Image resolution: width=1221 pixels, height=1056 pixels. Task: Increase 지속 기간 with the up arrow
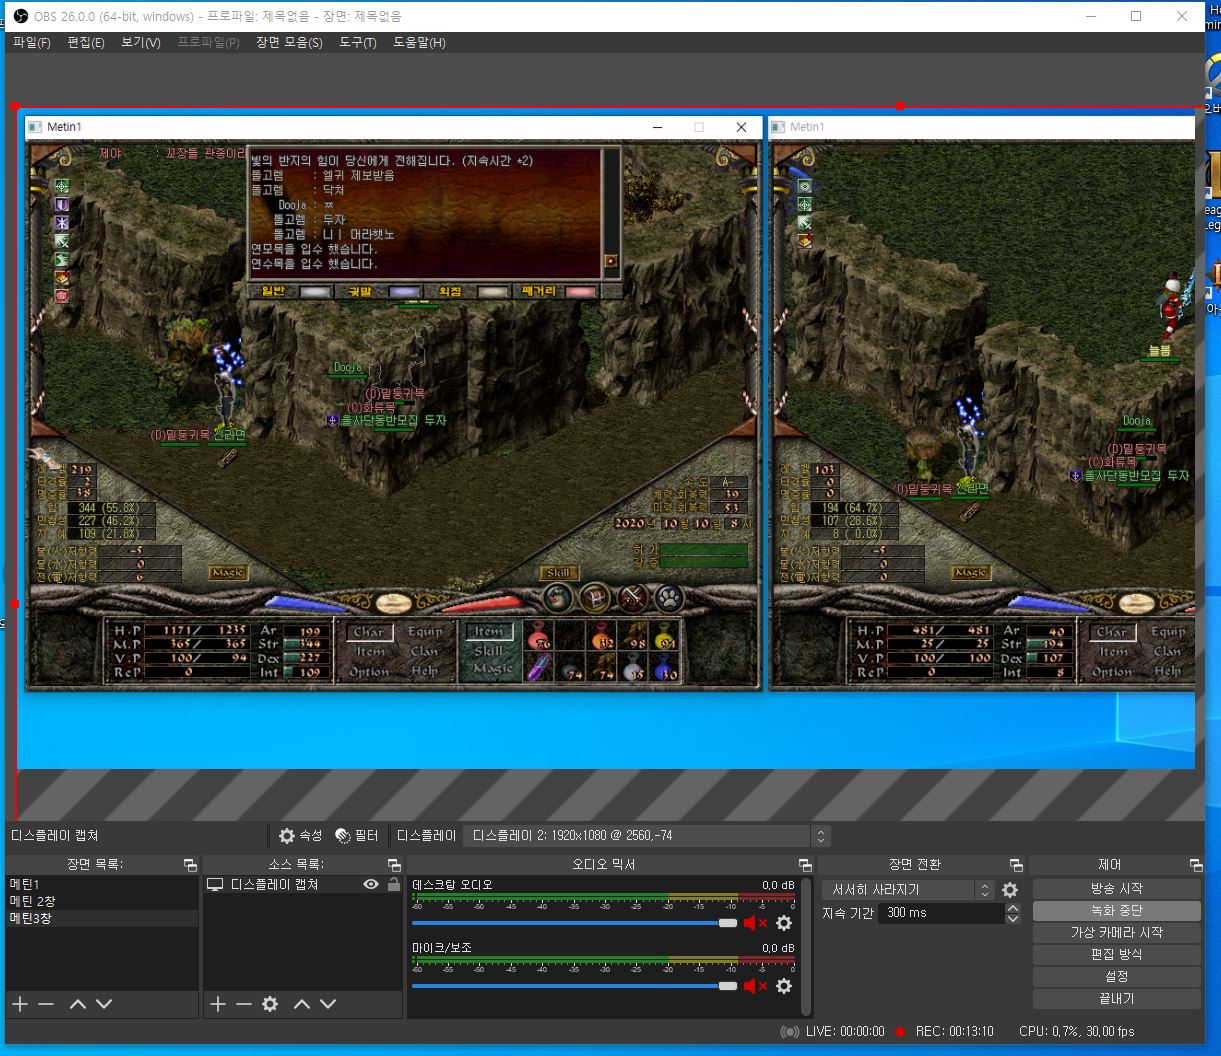[x=1013, y=908]
